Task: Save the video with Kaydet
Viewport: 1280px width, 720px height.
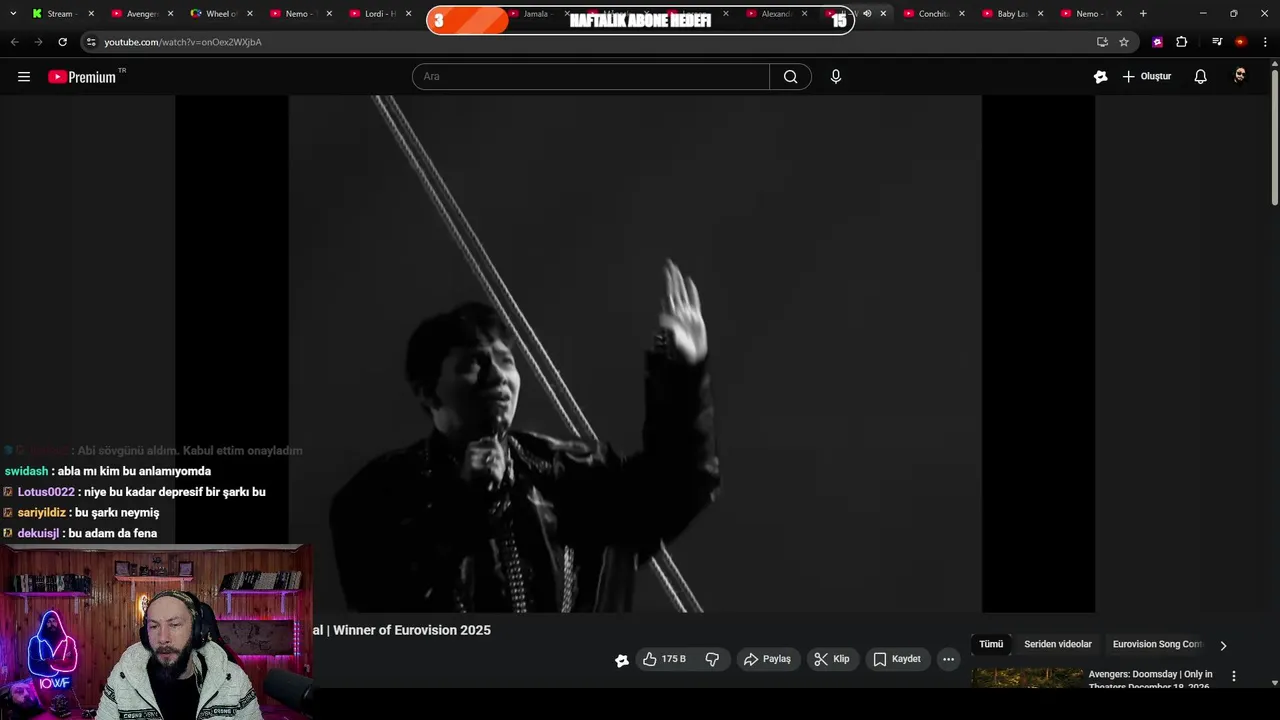Action: [x=897, y=659]
